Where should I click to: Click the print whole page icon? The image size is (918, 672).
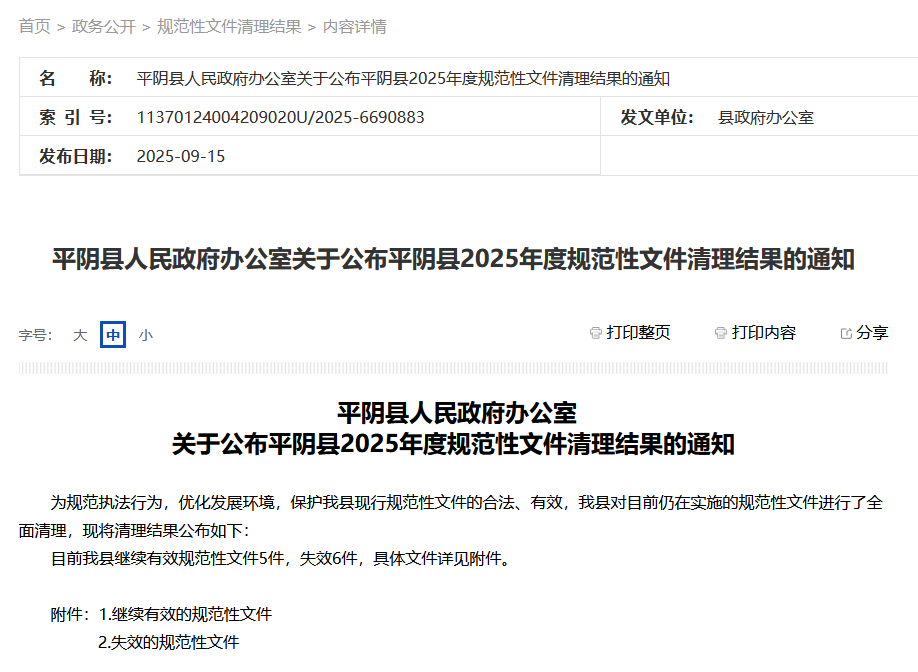(597, 332)
